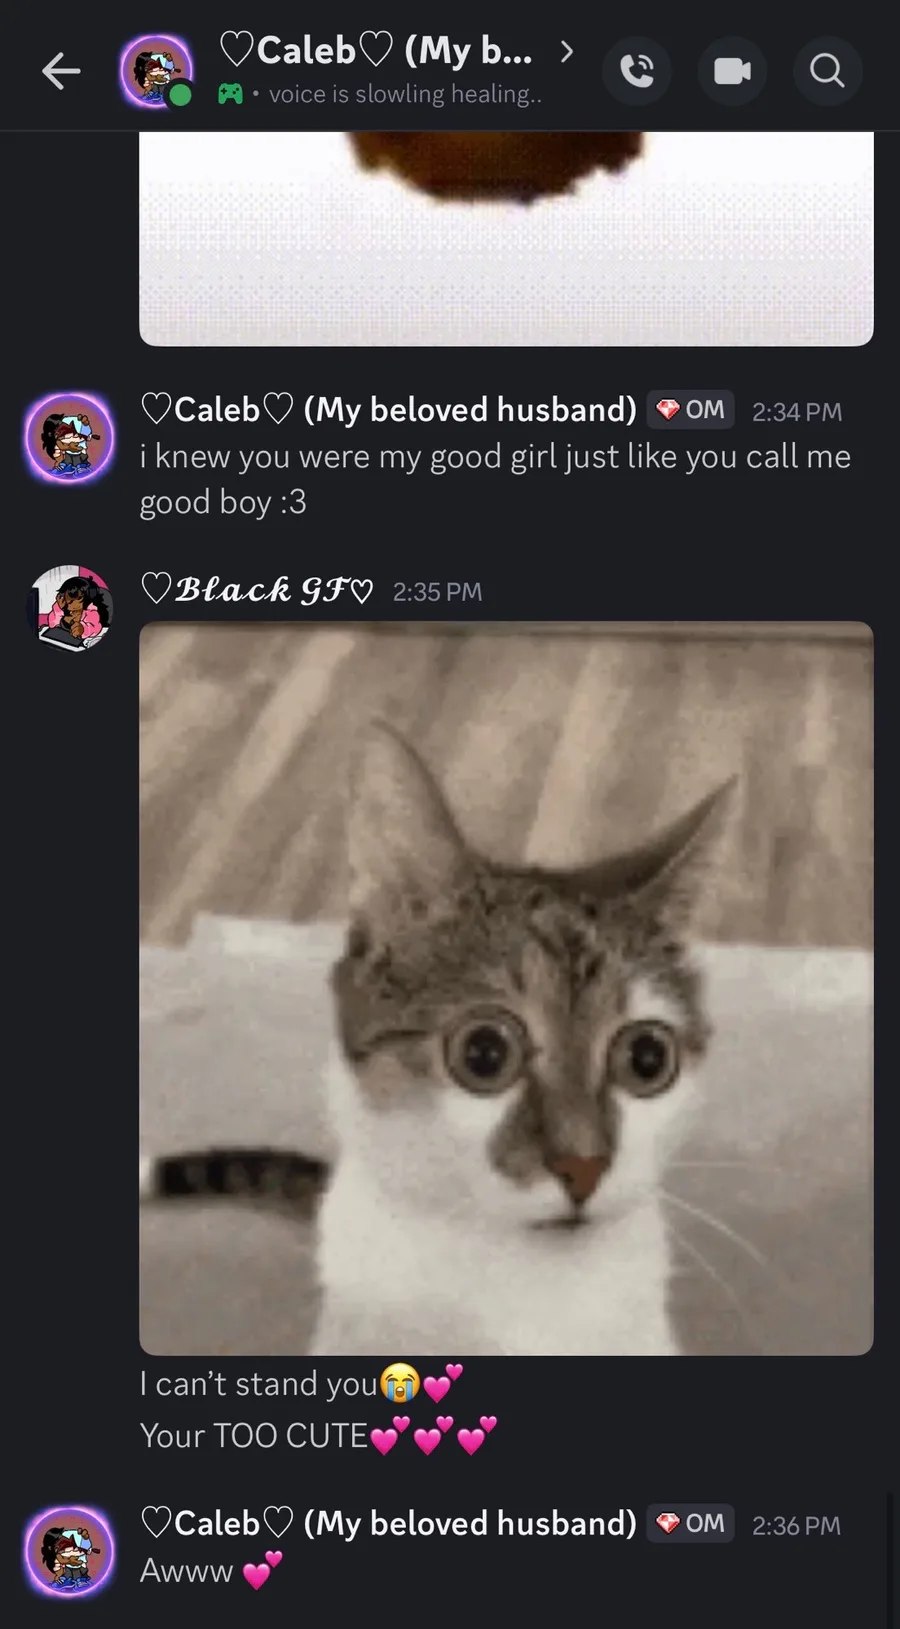Select the 'Awww' message
The image size is (900, 1629).
point(211,1571)
